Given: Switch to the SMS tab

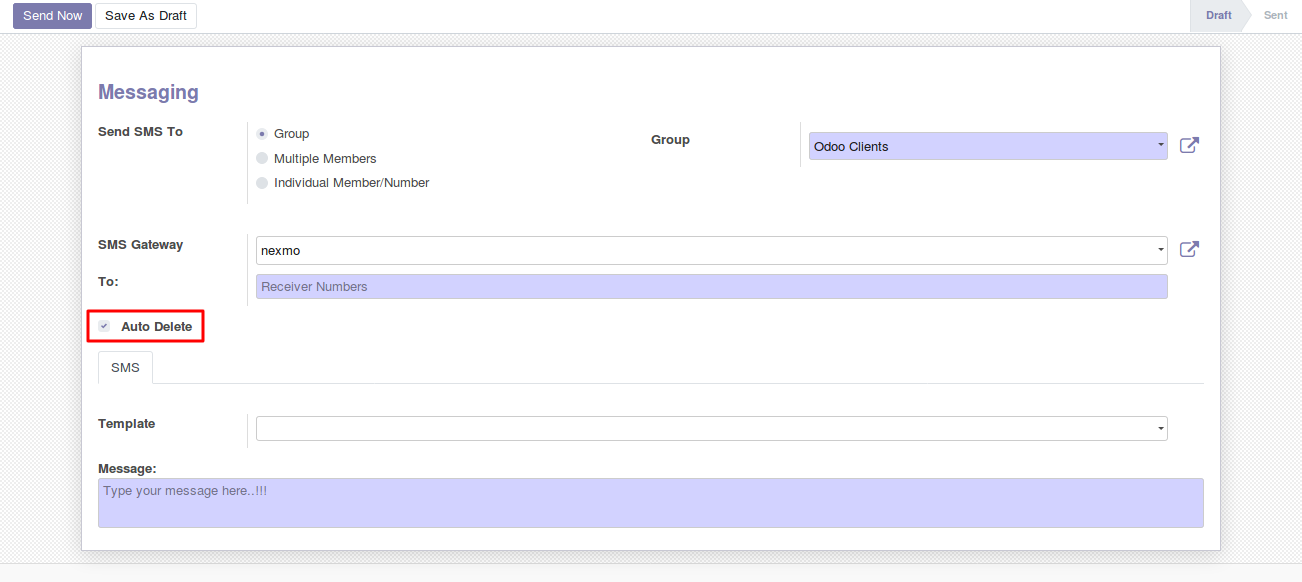Looking at the screenshot, I should 125,368.
